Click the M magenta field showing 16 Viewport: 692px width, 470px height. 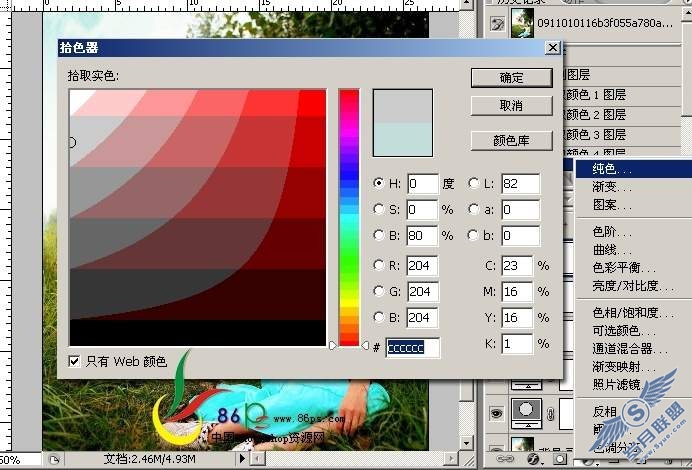click(x=517, y=291)
